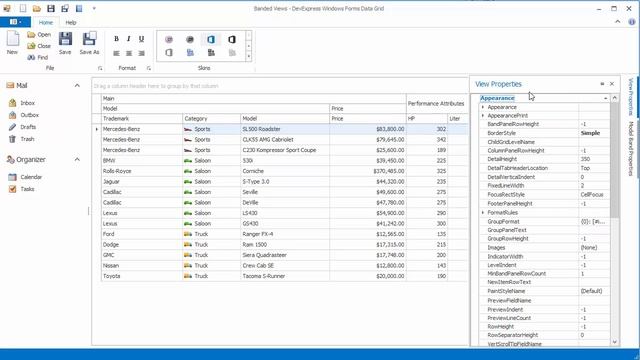Open the Format group dialog launcher

149,68
